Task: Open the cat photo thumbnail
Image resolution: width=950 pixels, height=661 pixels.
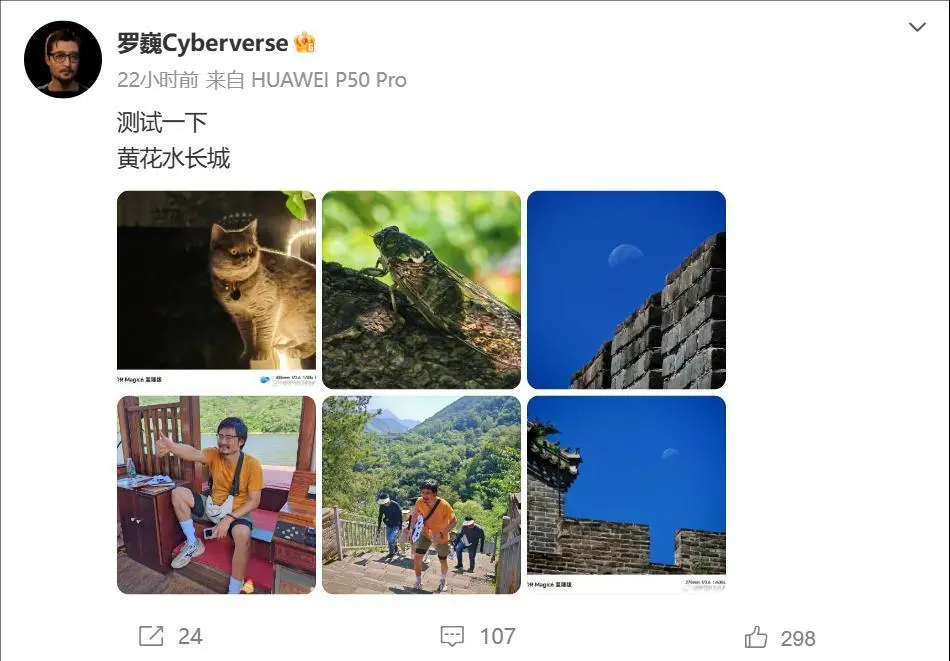Action: 216,290
